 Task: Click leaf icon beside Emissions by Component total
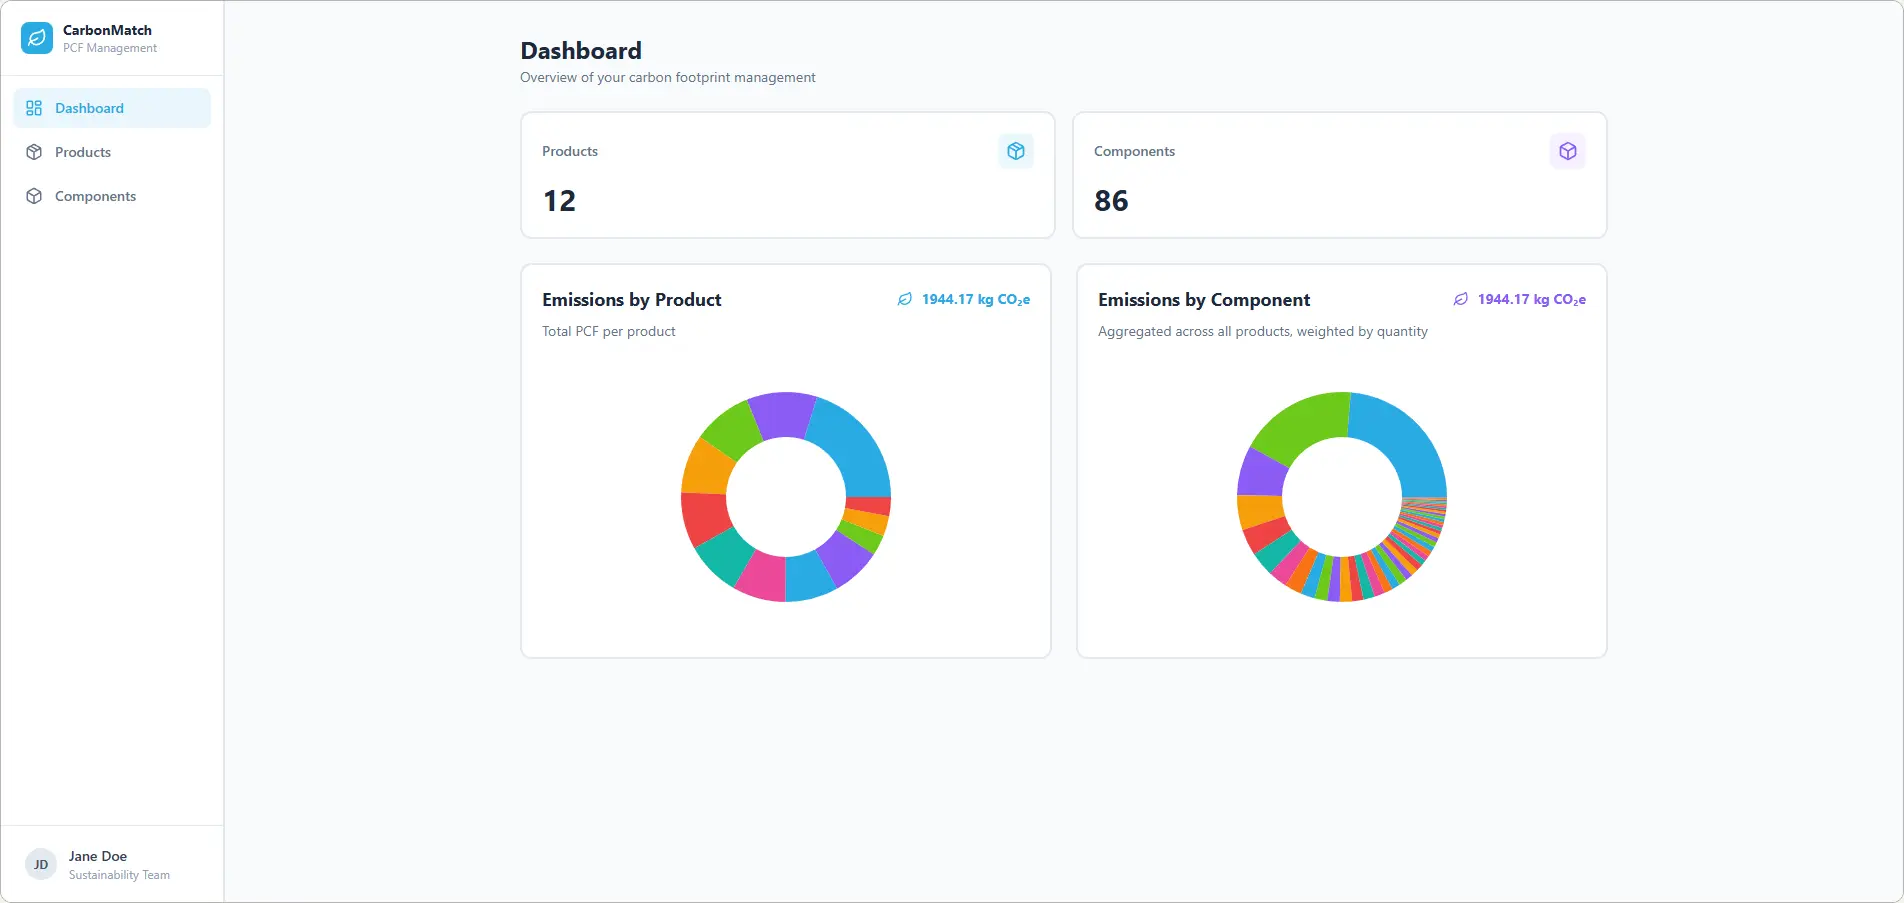[1461, 299]
